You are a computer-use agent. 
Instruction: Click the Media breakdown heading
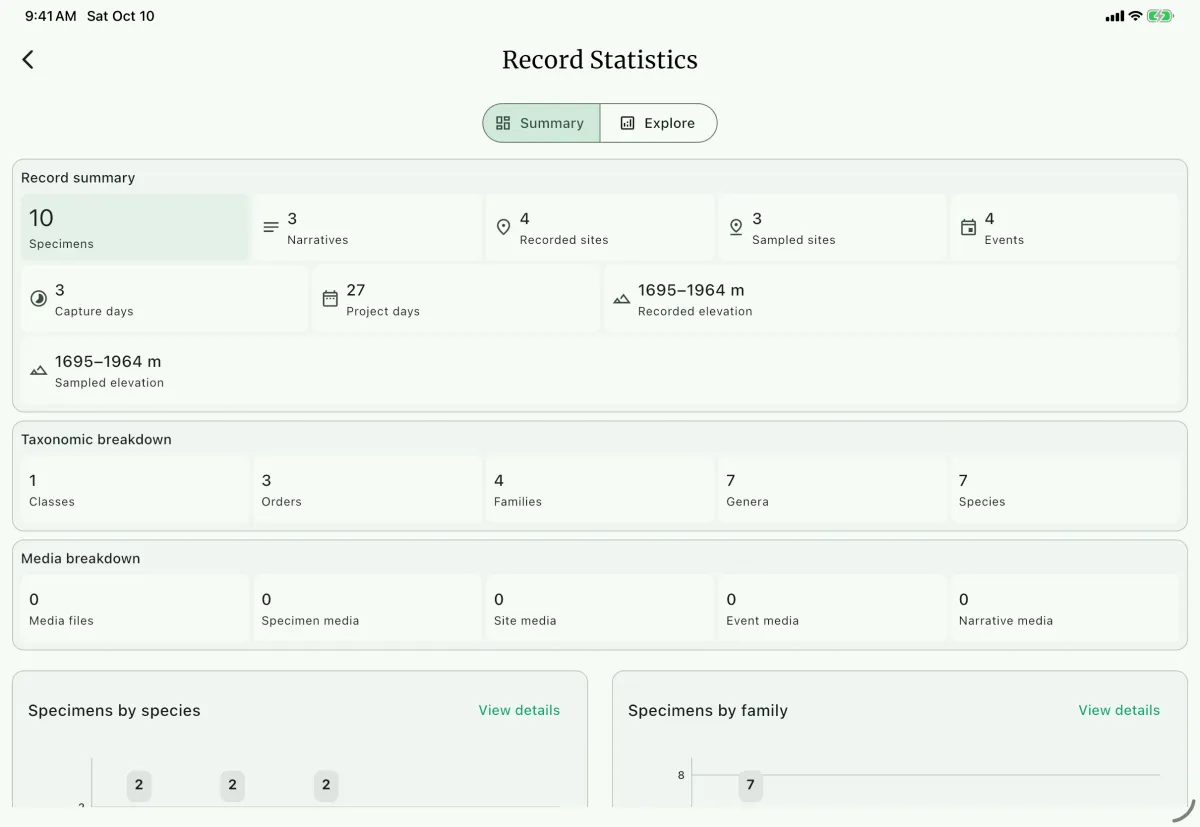(x=81, y=558)
